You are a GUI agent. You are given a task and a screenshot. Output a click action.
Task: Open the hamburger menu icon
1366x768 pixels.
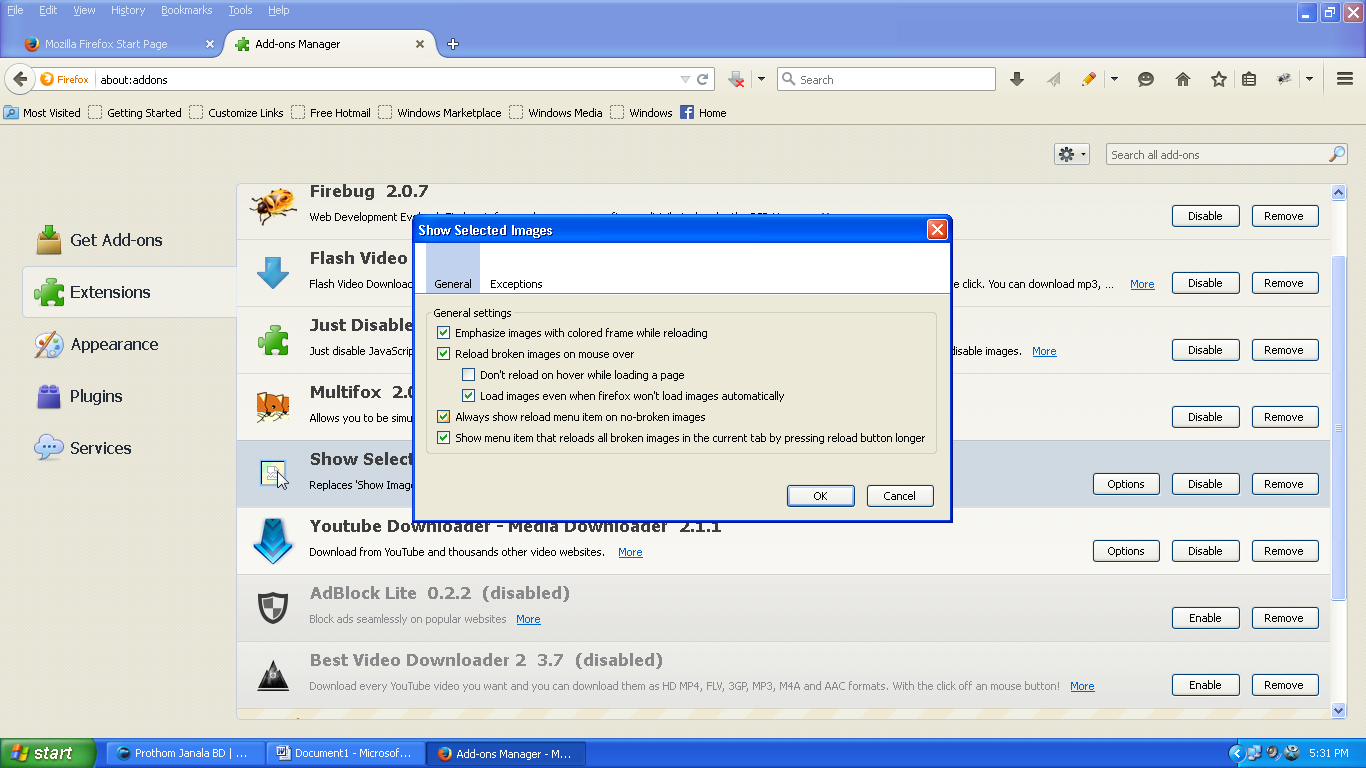[1345, 79]
